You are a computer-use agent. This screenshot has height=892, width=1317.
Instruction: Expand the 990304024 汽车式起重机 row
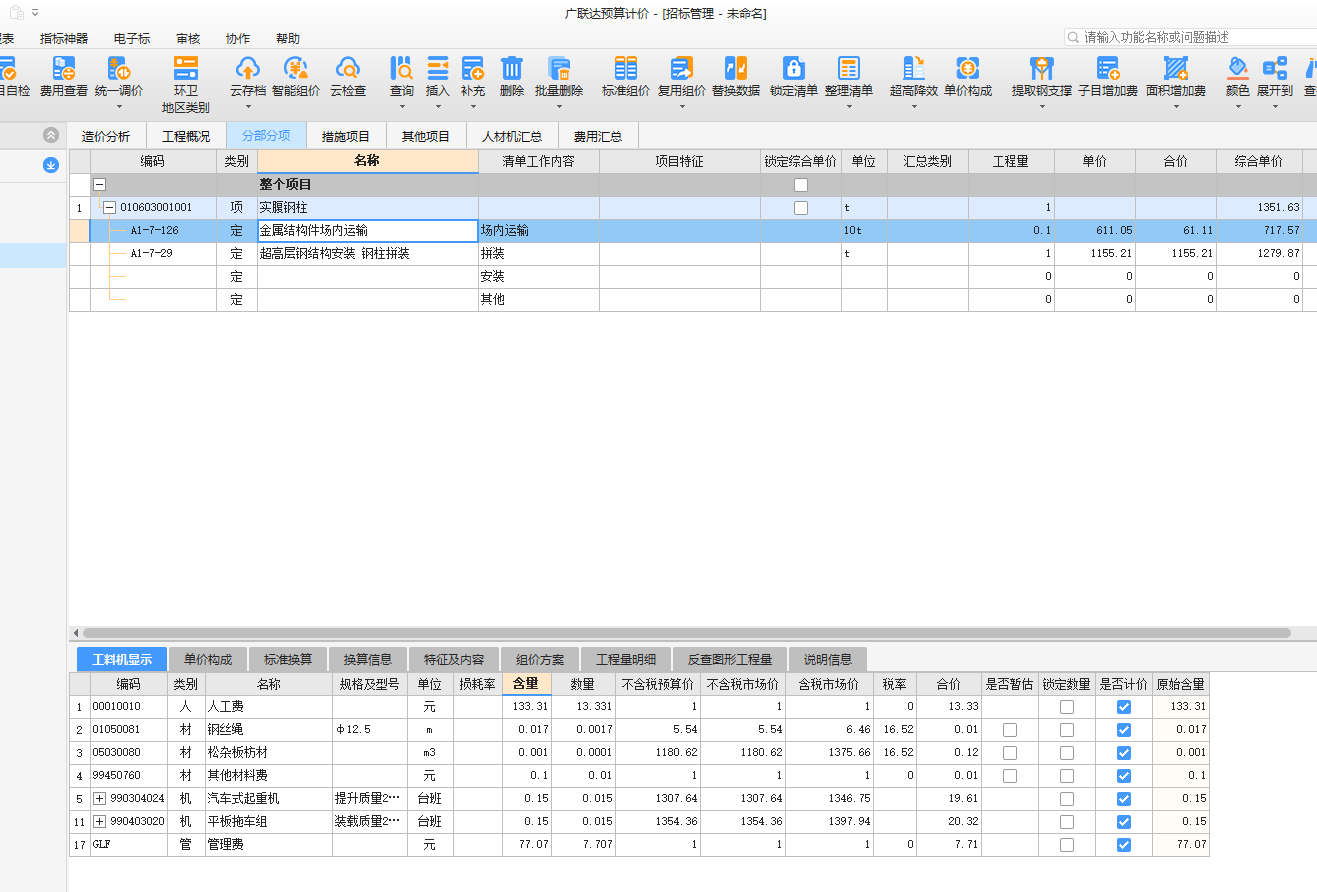click(99, 798)
